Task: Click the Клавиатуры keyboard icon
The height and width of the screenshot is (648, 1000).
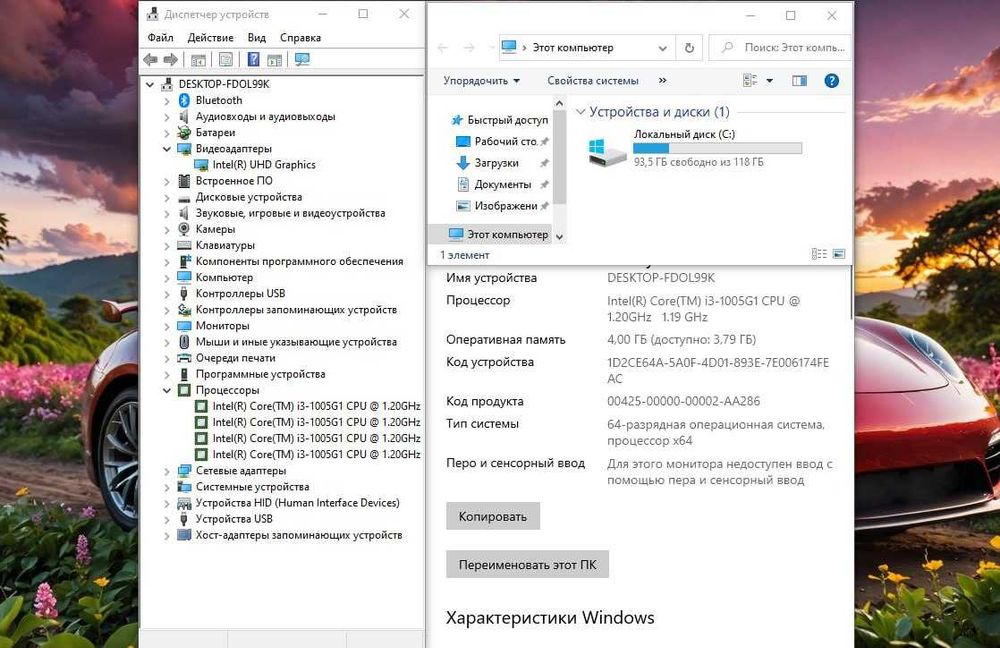Action: [x=184, y=245]
